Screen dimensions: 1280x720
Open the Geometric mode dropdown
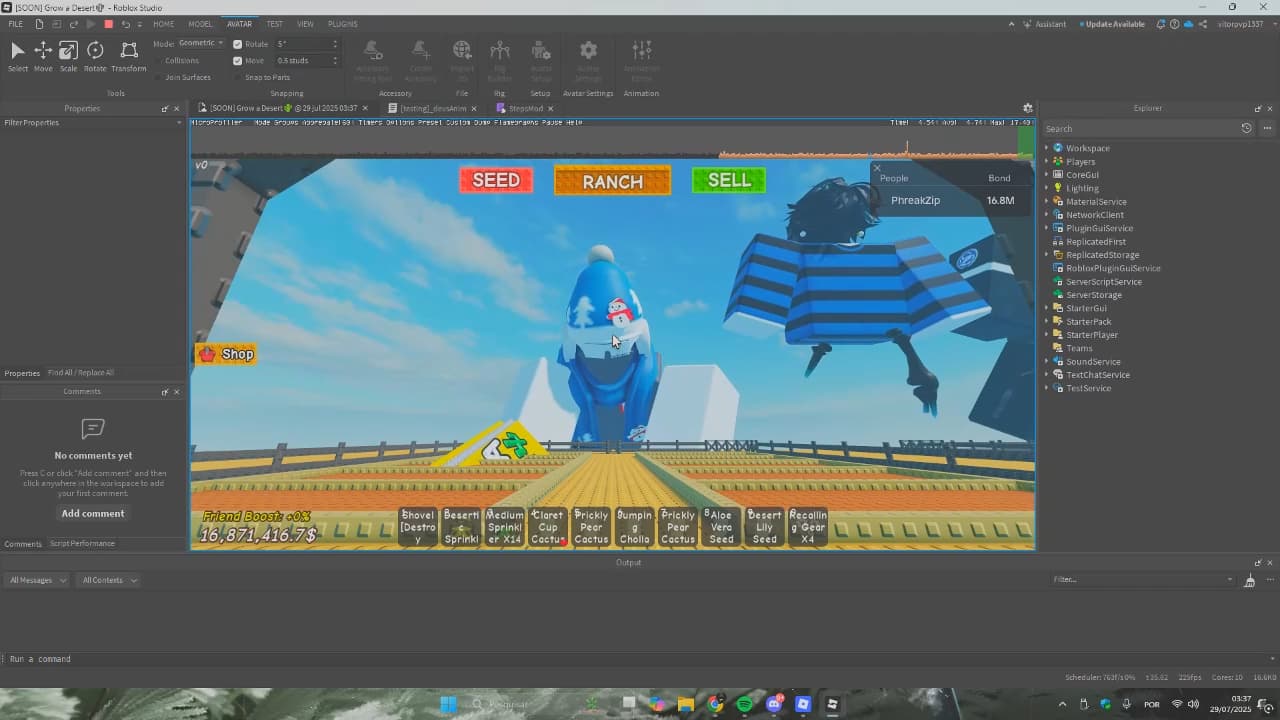[x=201, y=43]
